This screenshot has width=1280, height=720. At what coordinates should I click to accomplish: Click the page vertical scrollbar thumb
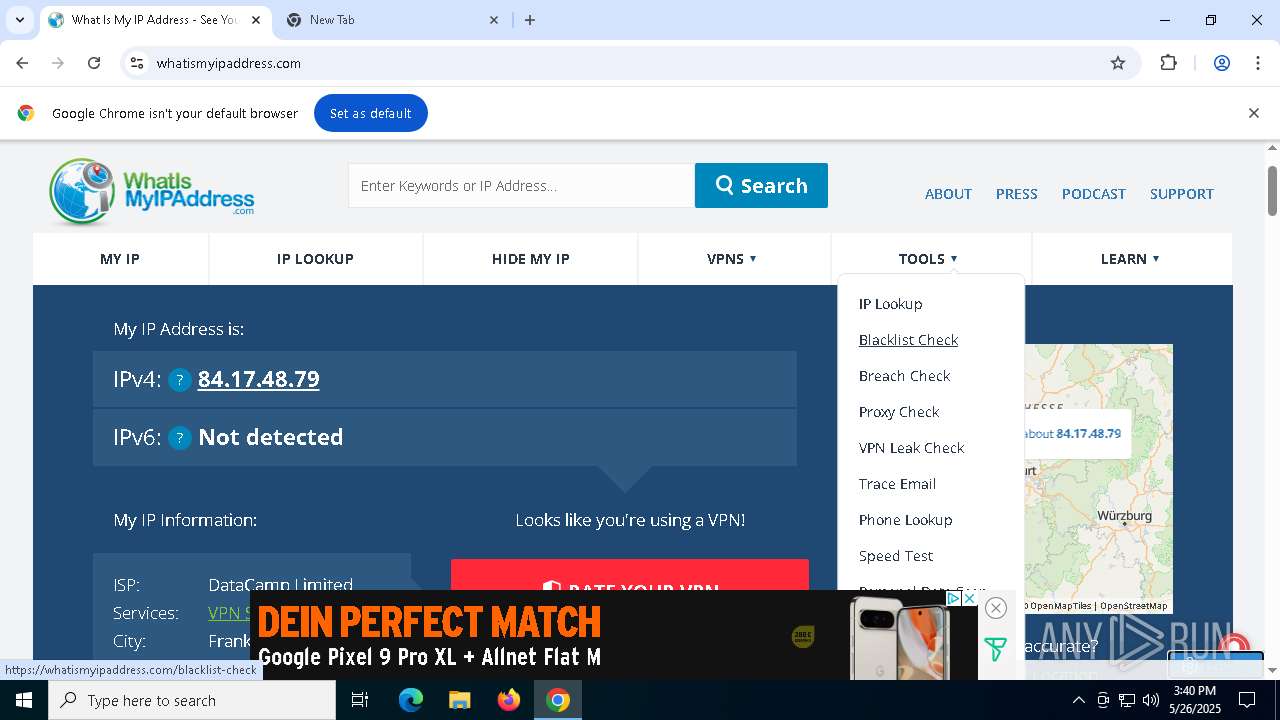tap(1272, 190)
